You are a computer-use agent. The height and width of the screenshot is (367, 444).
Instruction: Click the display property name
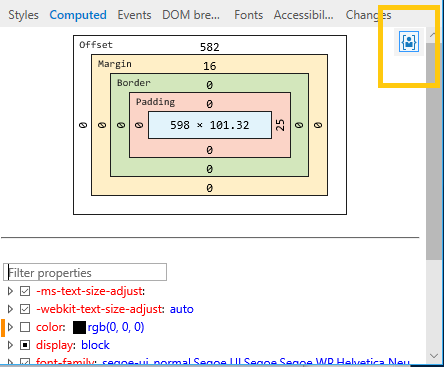click(54, 345)
